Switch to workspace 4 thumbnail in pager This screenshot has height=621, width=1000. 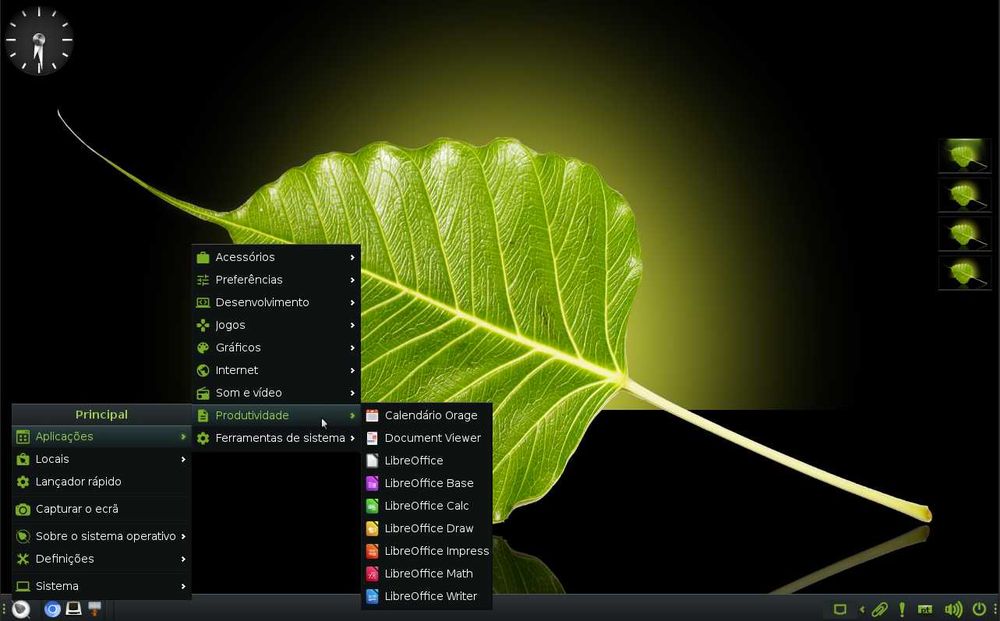[965, 273]
